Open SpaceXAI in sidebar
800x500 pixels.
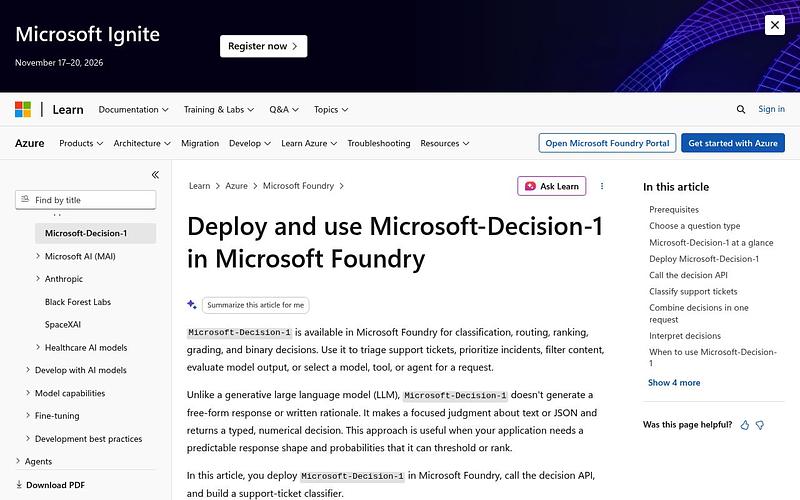(x=63, y=324)
